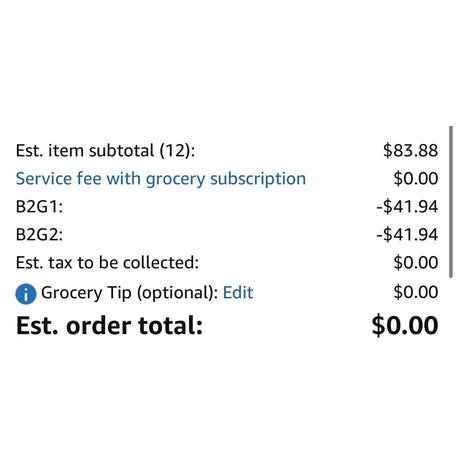Viewport: 465px width, 465px height.
Task: Select the Est. tax to be collected label
Action: click(107, 263)
